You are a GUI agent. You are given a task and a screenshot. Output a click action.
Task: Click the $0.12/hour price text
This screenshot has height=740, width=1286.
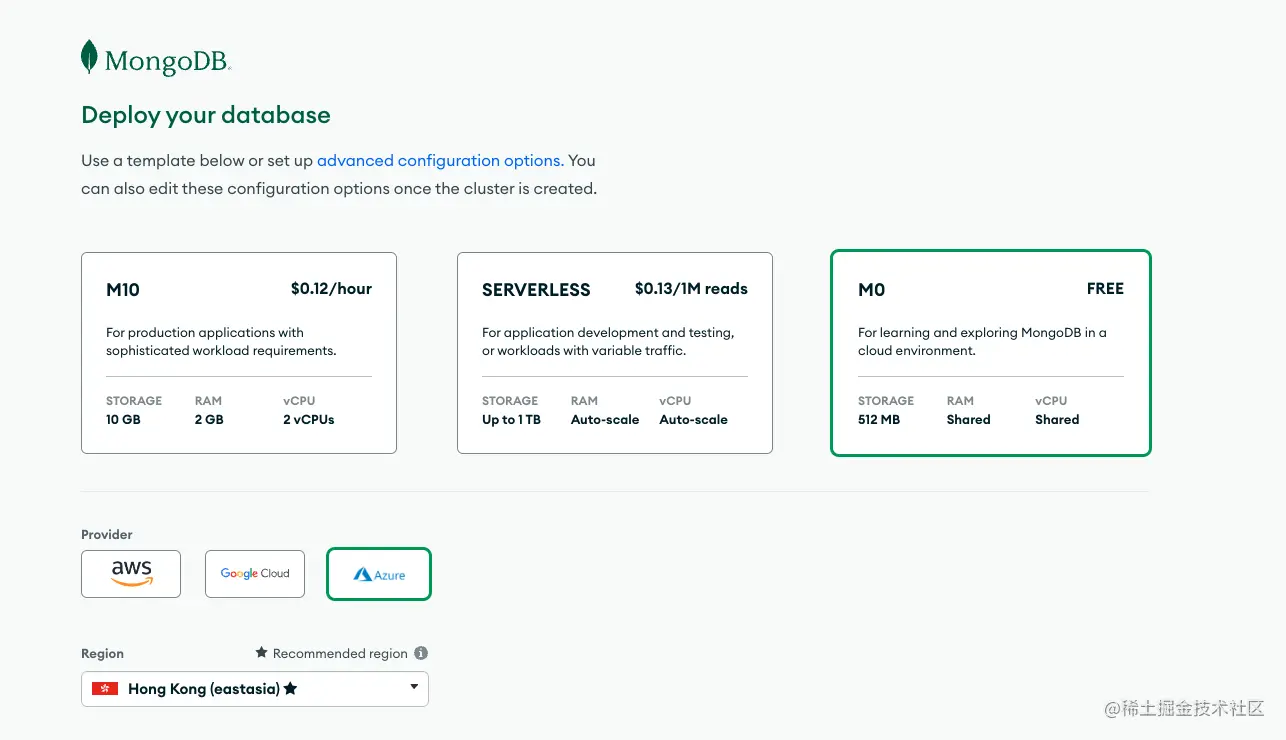coord(331,289)
